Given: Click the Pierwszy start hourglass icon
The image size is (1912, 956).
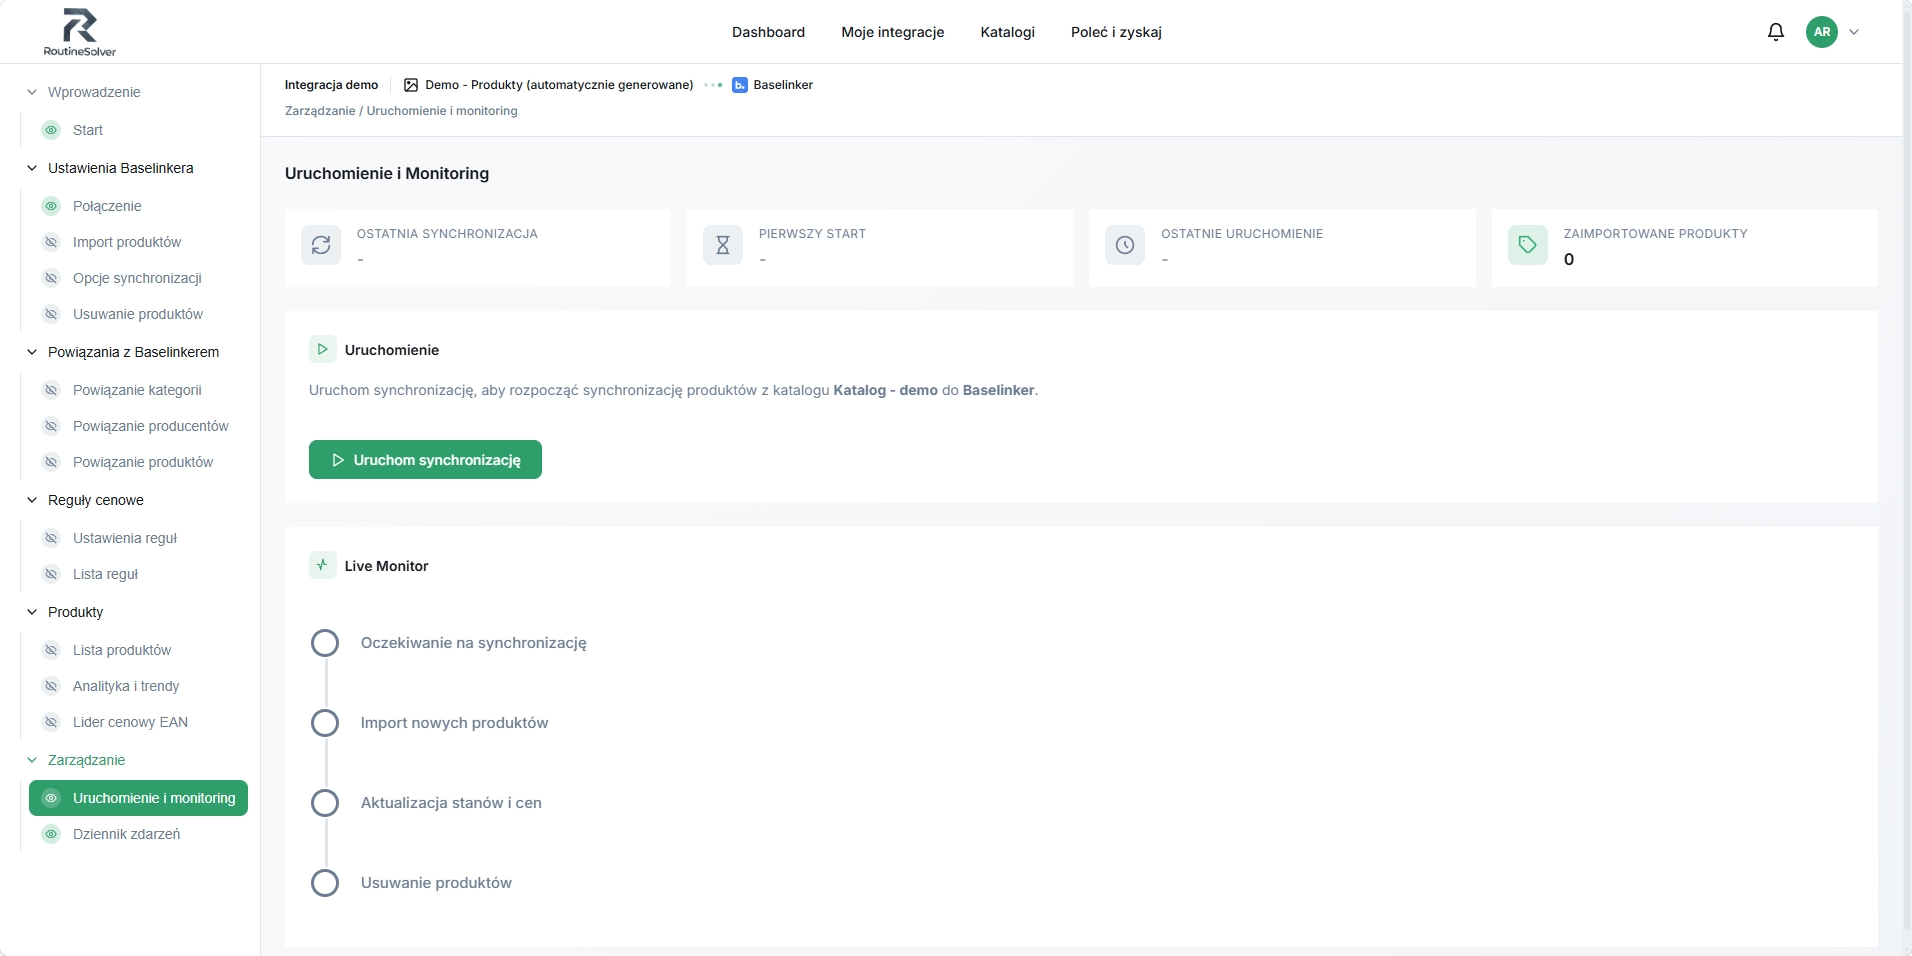Looking at the screenshot, I should [723, 245].
